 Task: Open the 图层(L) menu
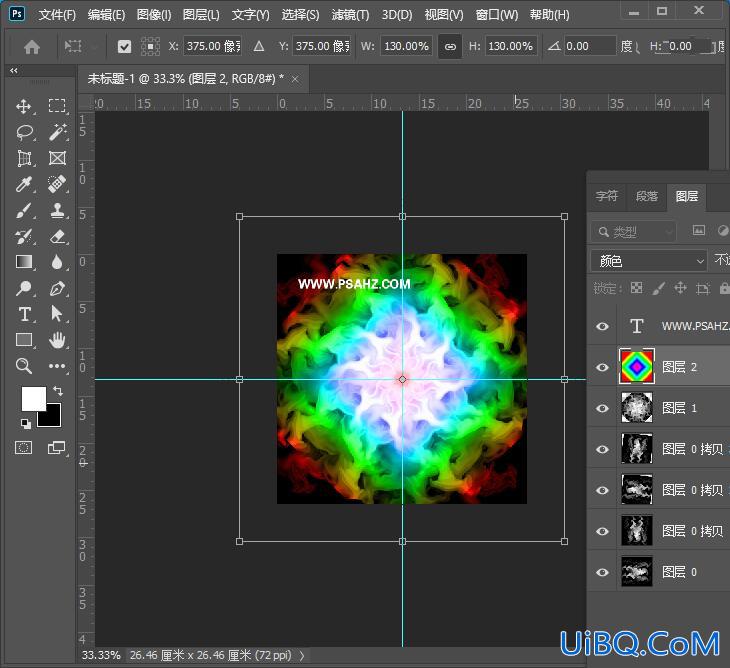pyautogui.click(x=201, y=15)
